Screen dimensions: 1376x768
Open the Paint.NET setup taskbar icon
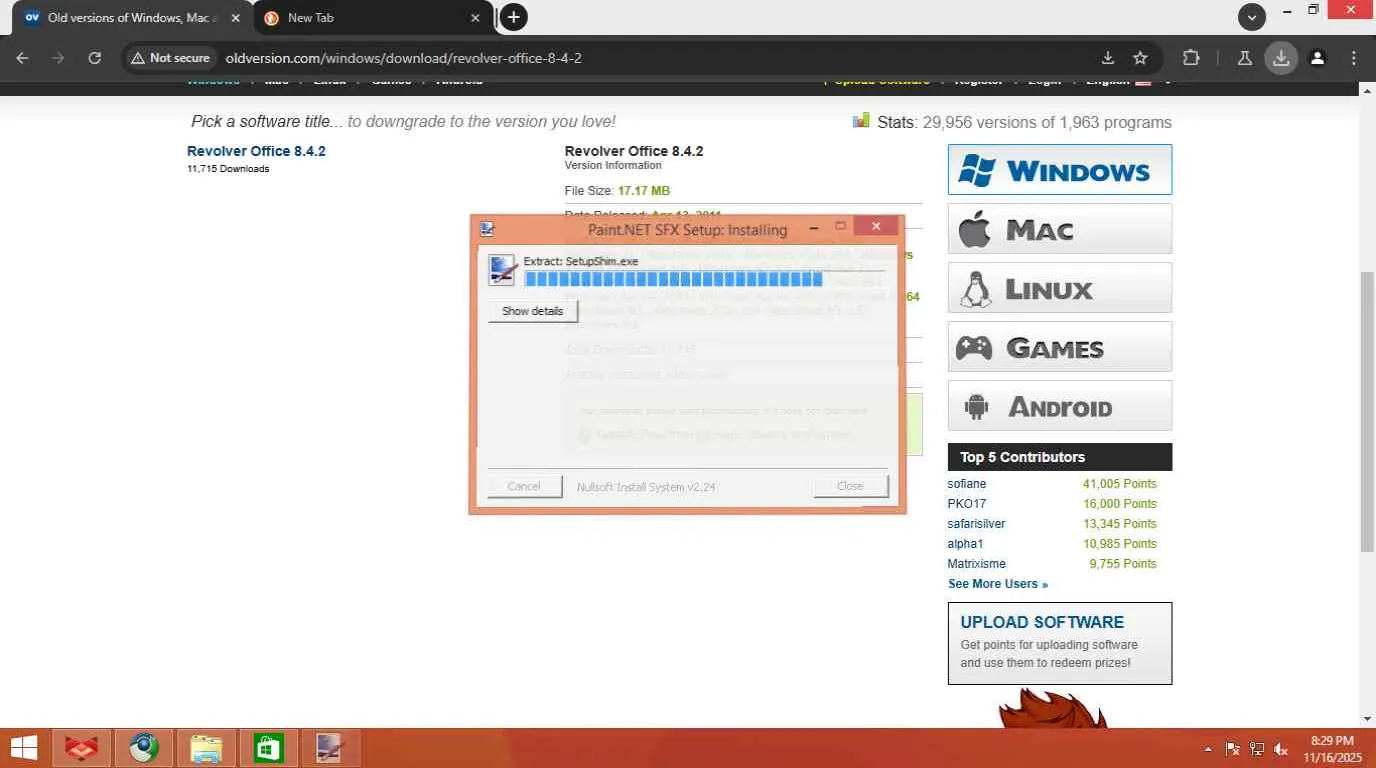click(x=330, y=748)
